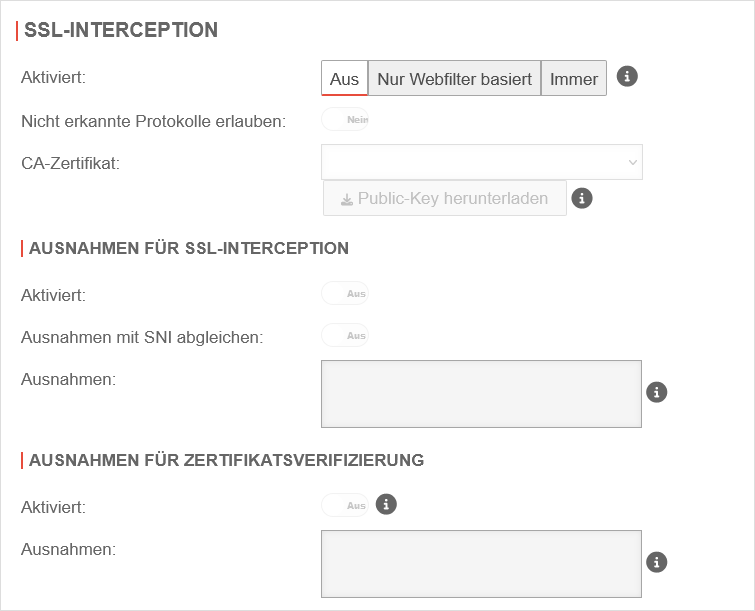Toggle Nicht erkannte Protokolle erlauben switch
Screen dimensions: 755x611
(345, 120)
